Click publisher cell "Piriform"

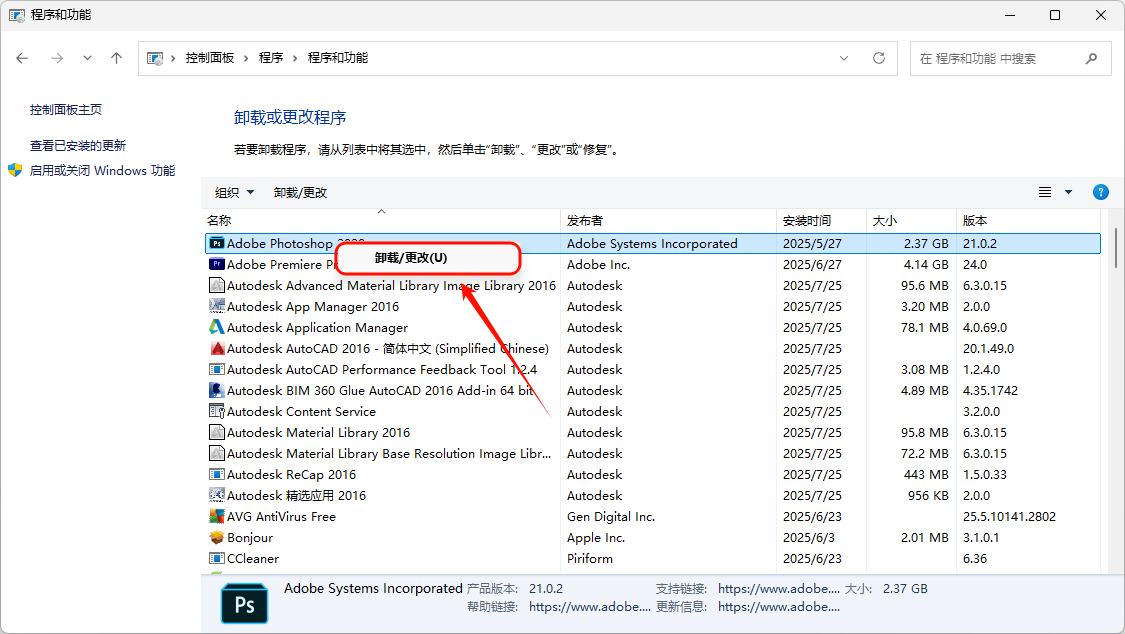click(x=590, y=559)
